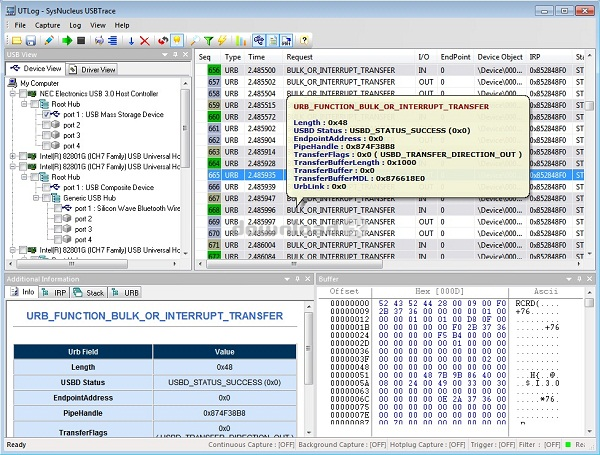Open the Capture menu
The height and width of the screenshot is (455, 600).
click(47, 25)
